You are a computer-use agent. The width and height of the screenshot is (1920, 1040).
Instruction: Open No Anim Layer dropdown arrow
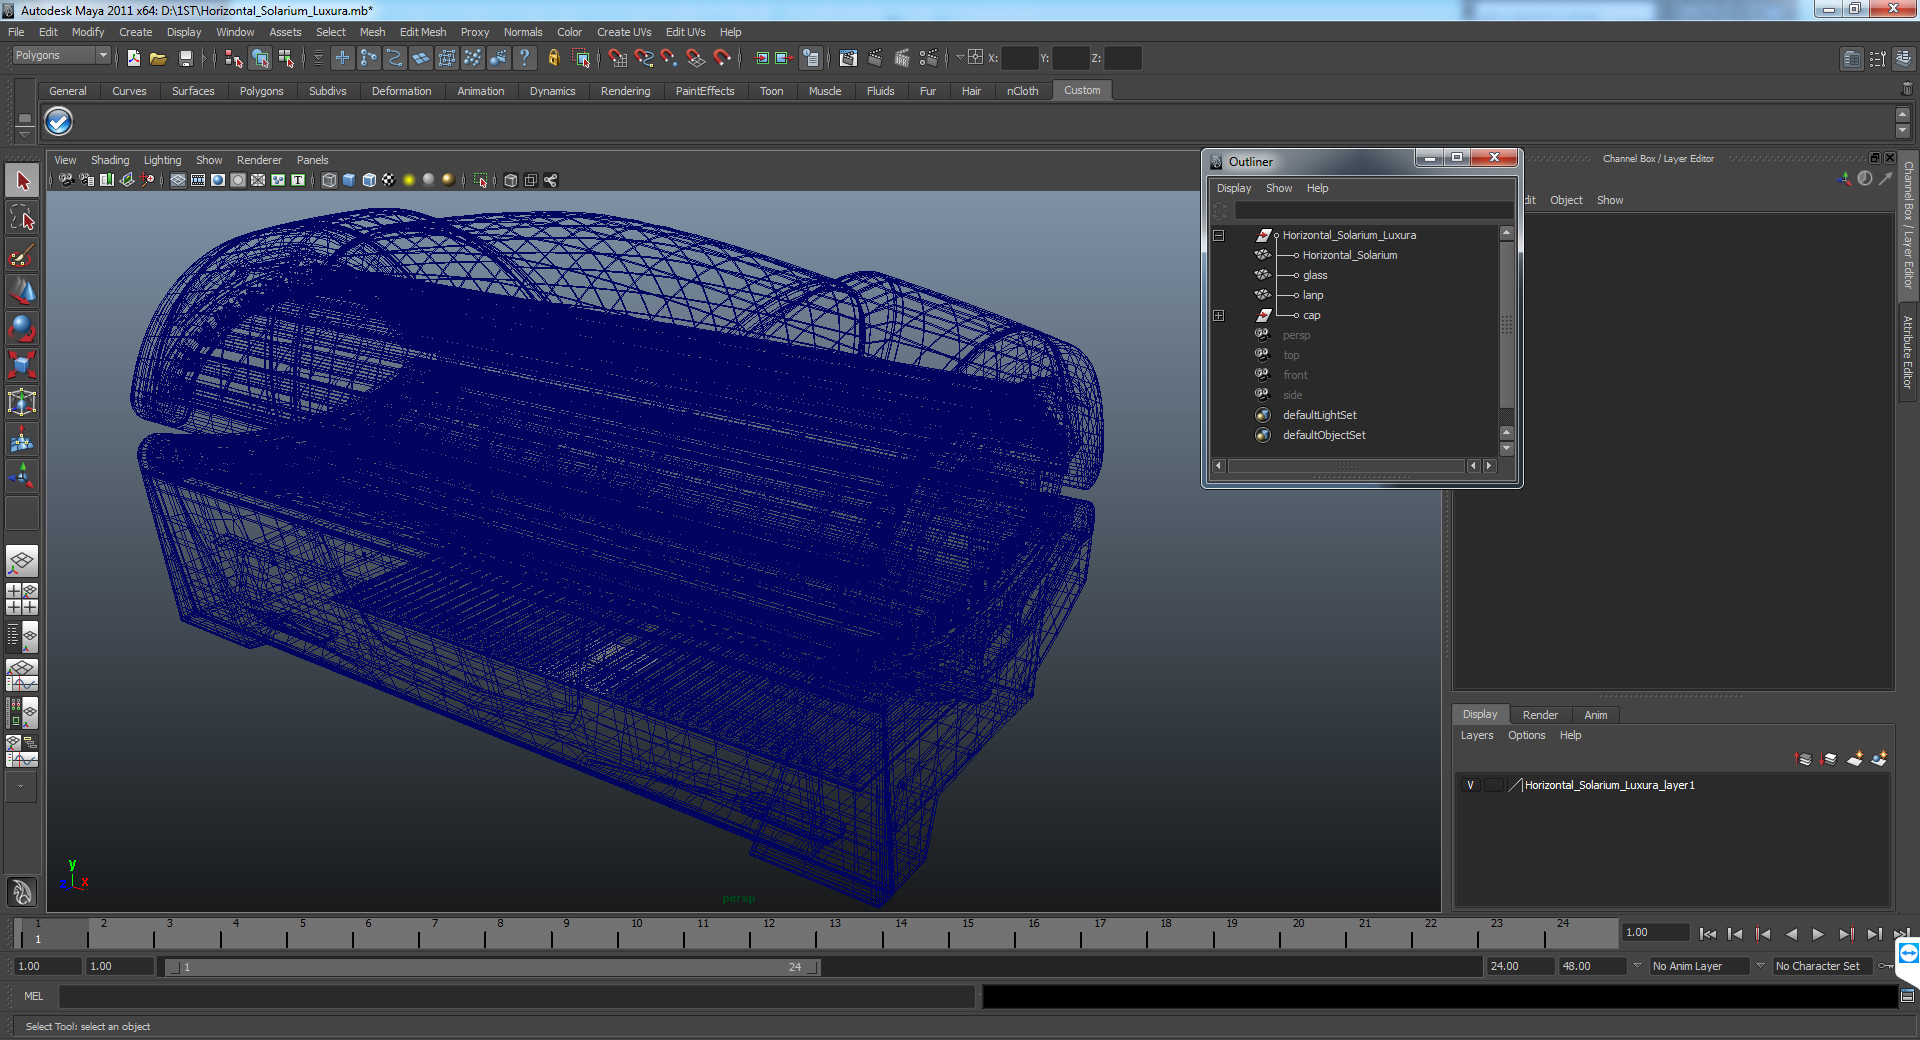pyautogui.click(x=1637, y=966)
